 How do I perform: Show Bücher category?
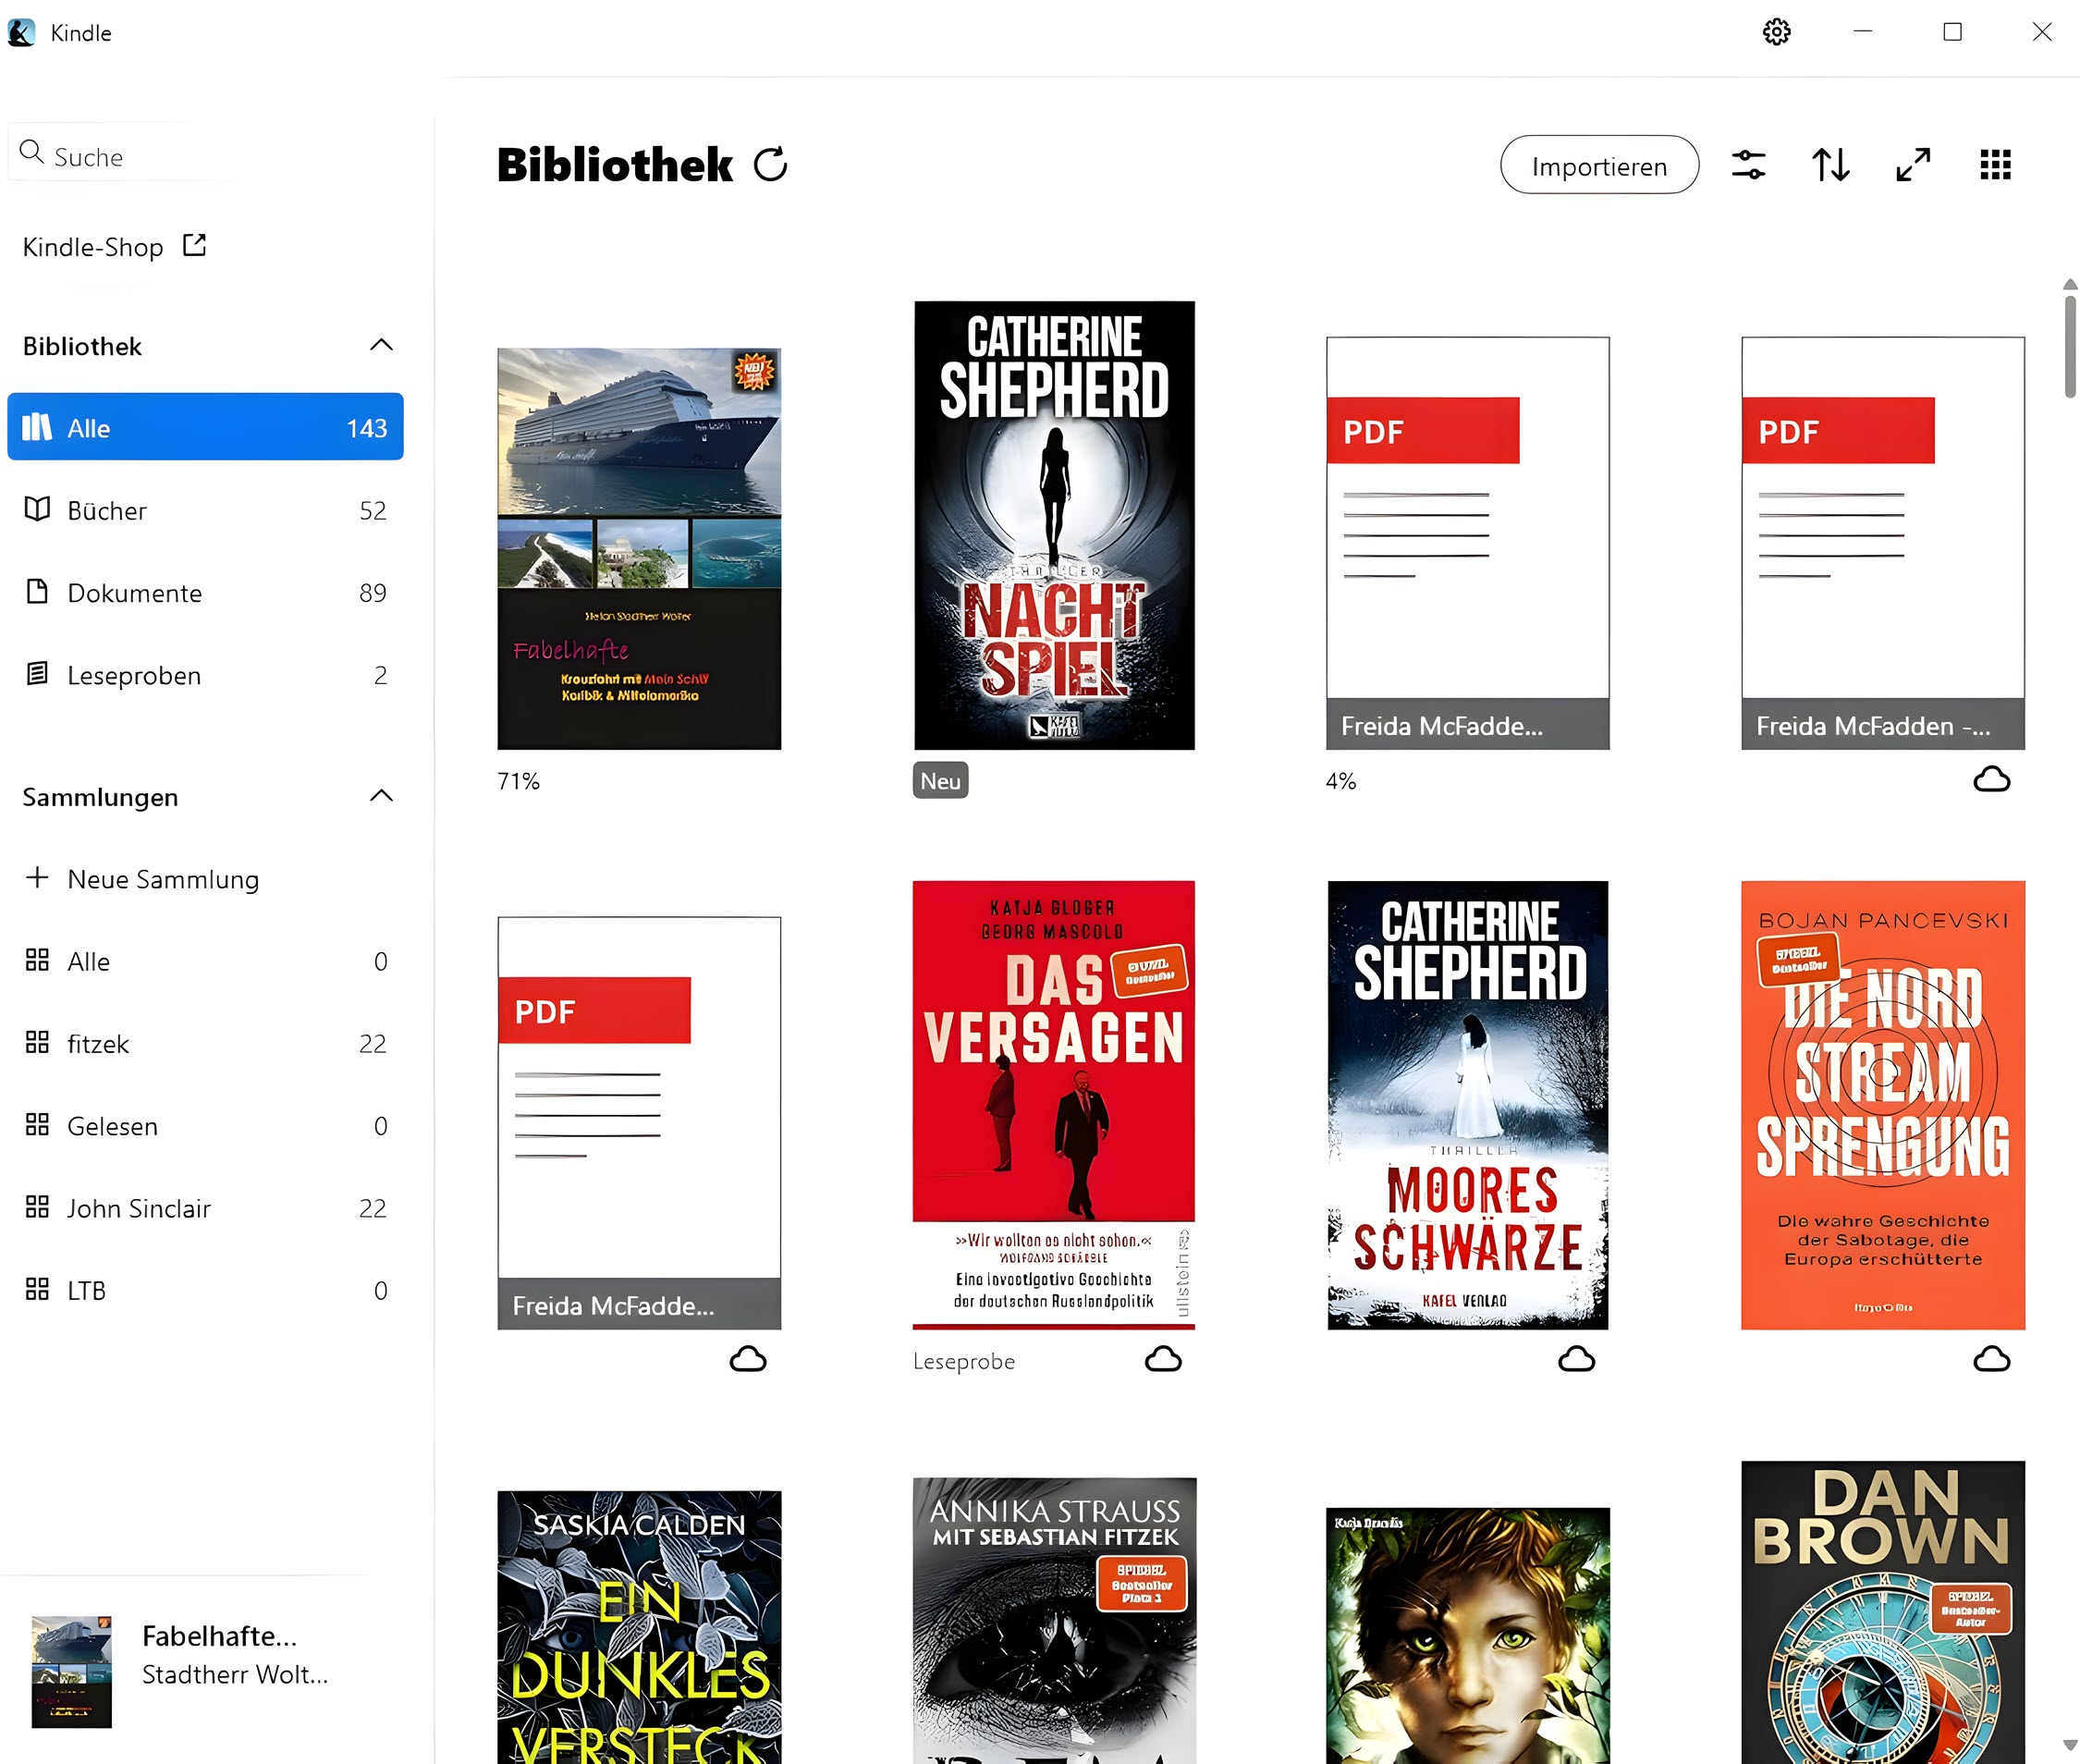coord(205,510)
